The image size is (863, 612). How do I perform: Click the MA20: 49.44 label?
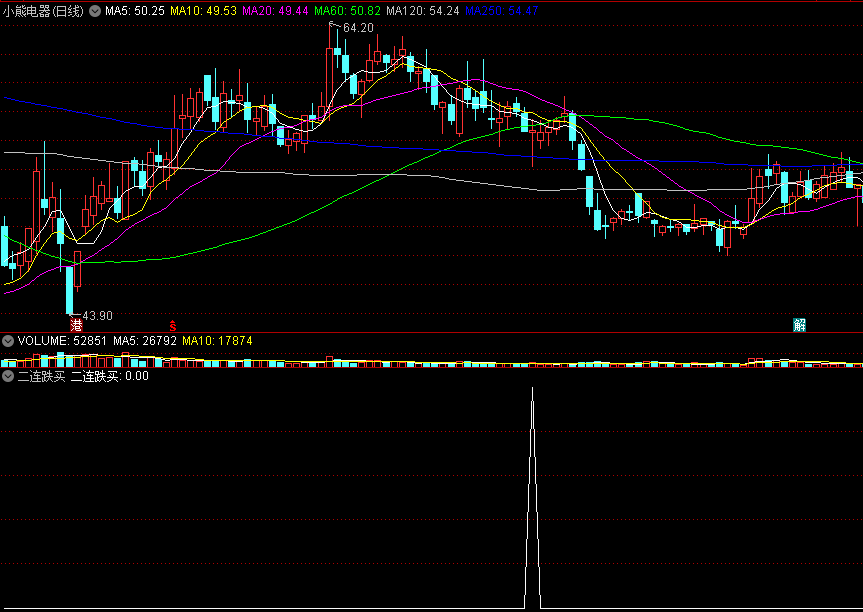pos(275,11)
